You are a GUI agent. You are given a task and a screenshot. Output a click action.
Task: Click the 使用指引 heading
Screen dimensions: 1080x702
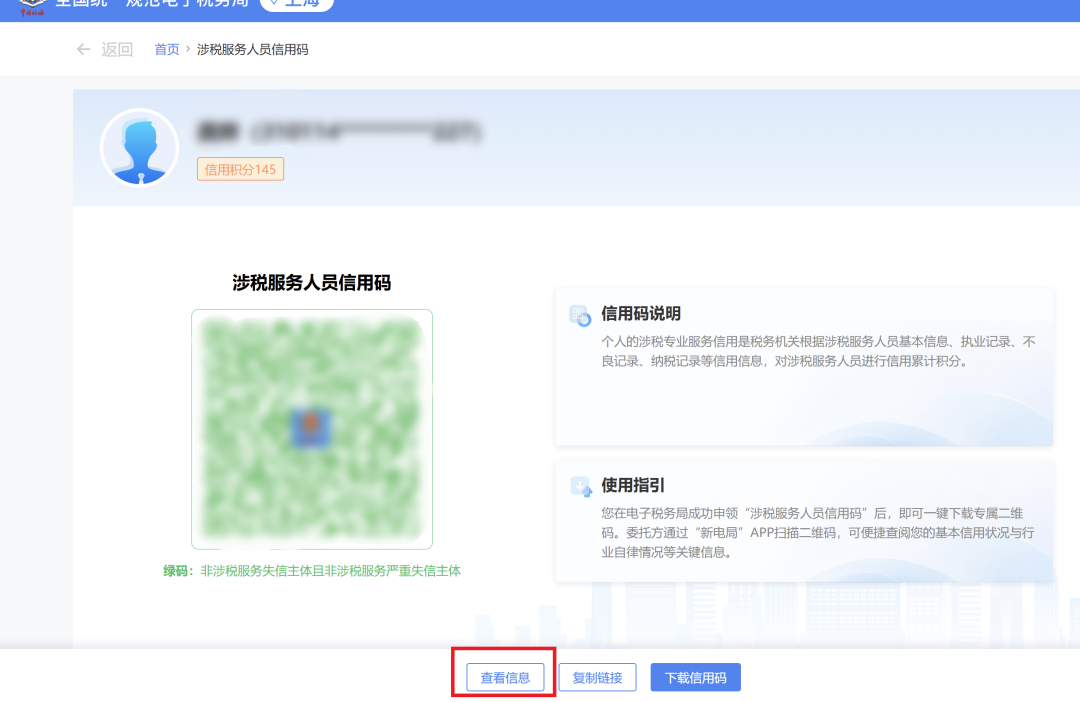point(633,486)
